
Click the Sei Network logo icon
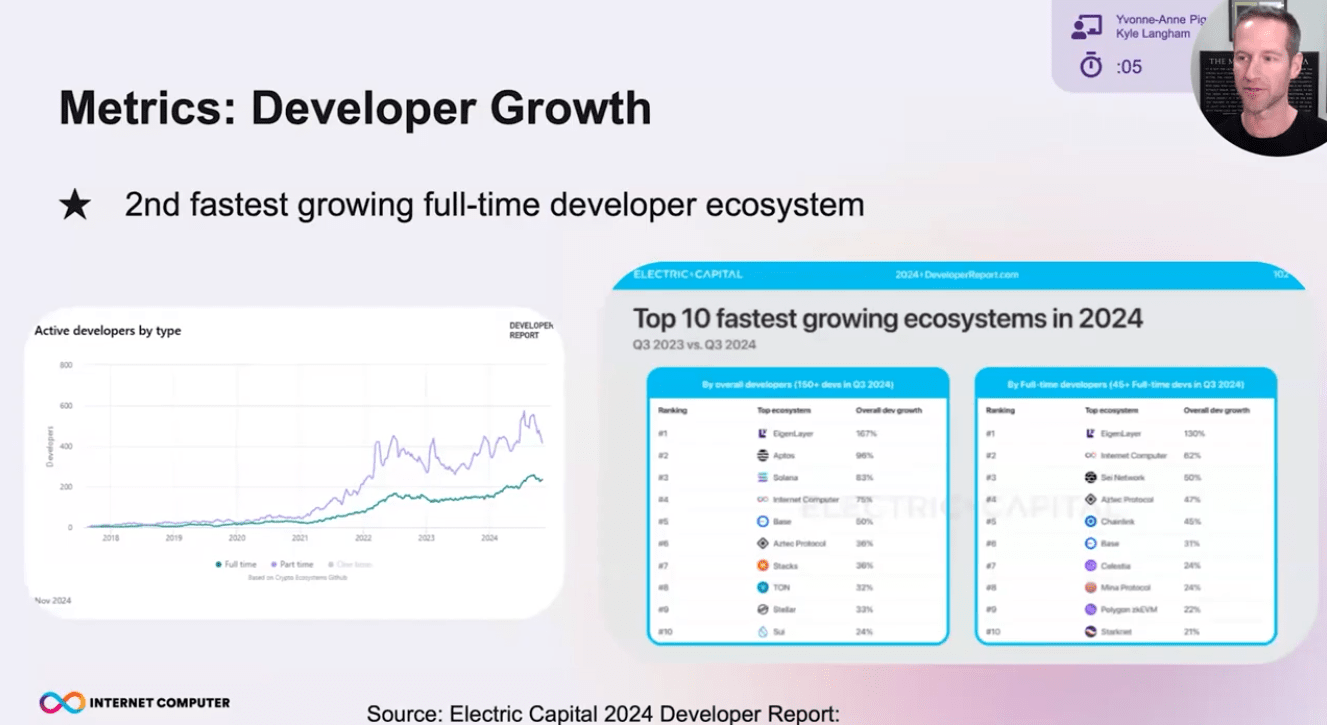coord(1091,477)
